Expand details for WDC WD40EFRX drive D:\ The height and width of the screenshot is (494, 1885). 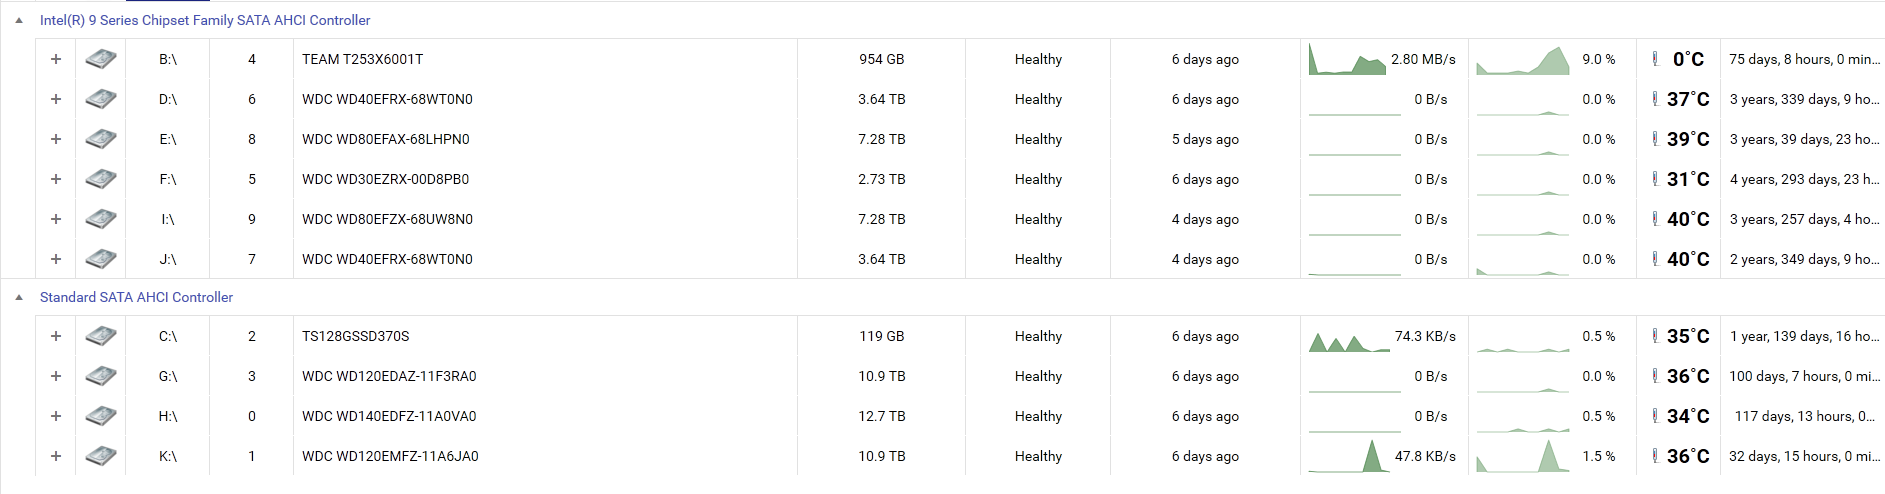click(56, 99)
